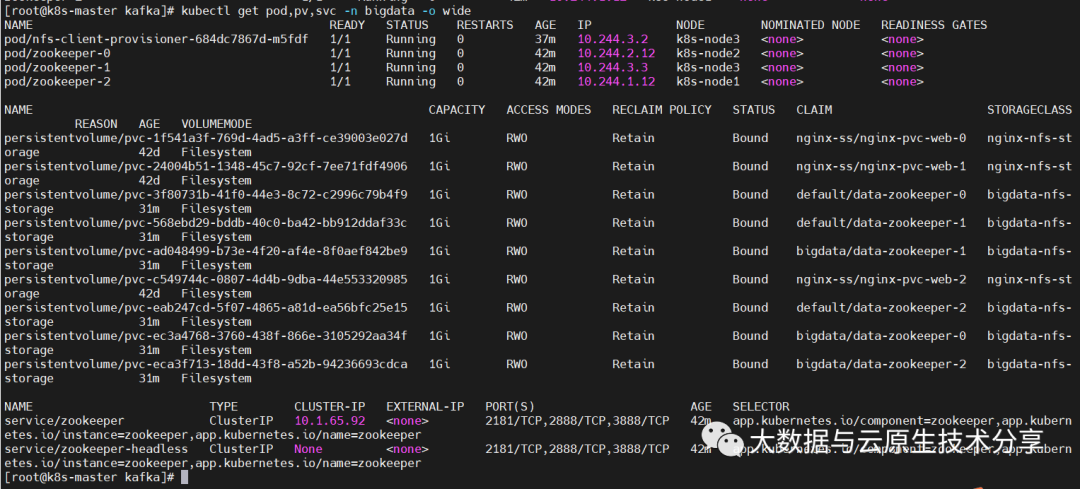Click claim nginx-ss/nginx-pvc-web-0

[881, 138]
